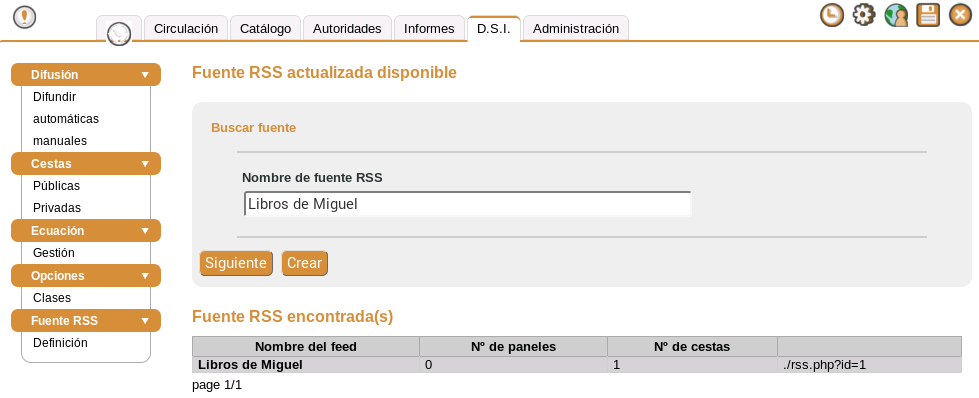Focus the Nombre de fuente RSS field
Viewport: 979px width, 398px height.
468,204
